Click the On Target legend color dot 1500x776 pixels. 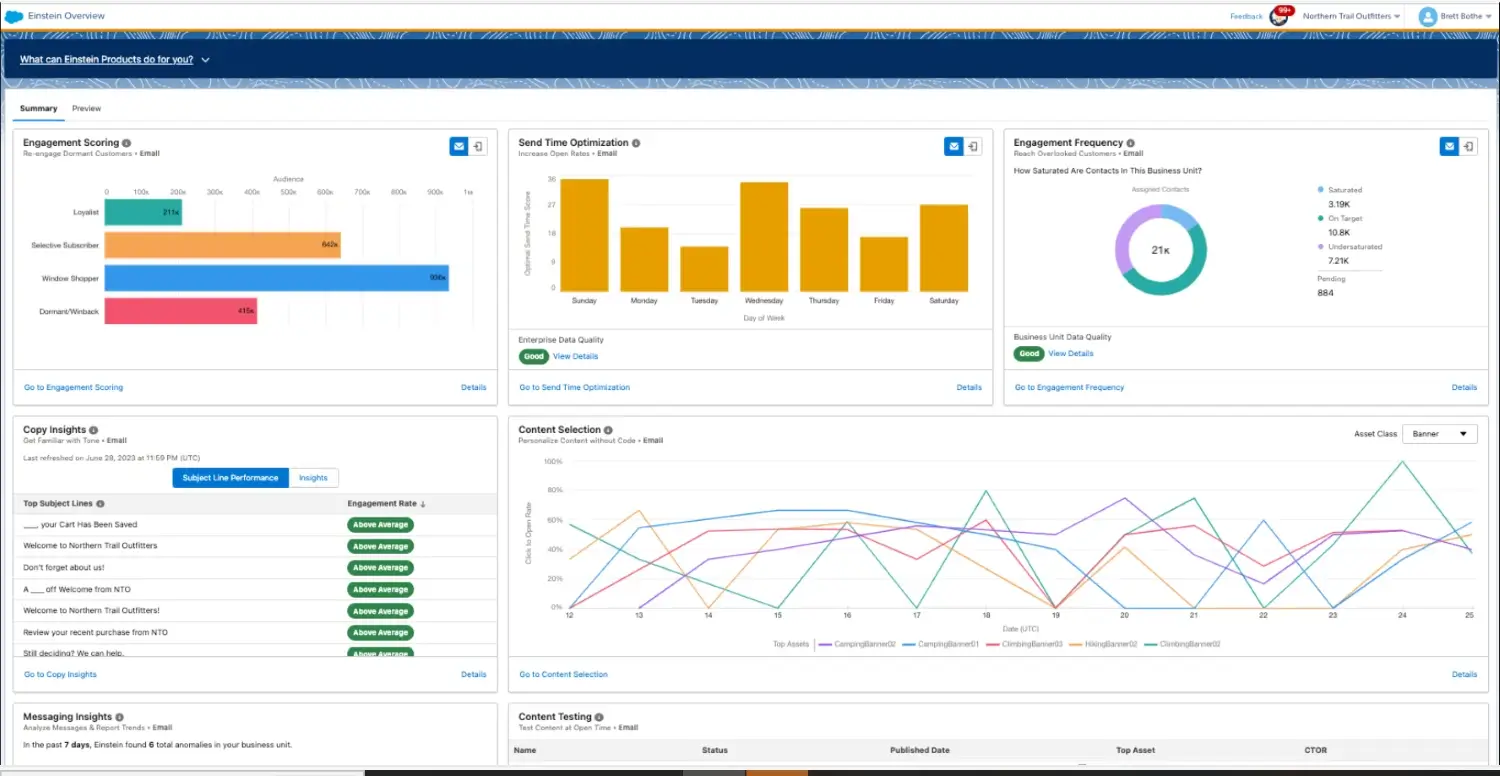[1321, 218]
